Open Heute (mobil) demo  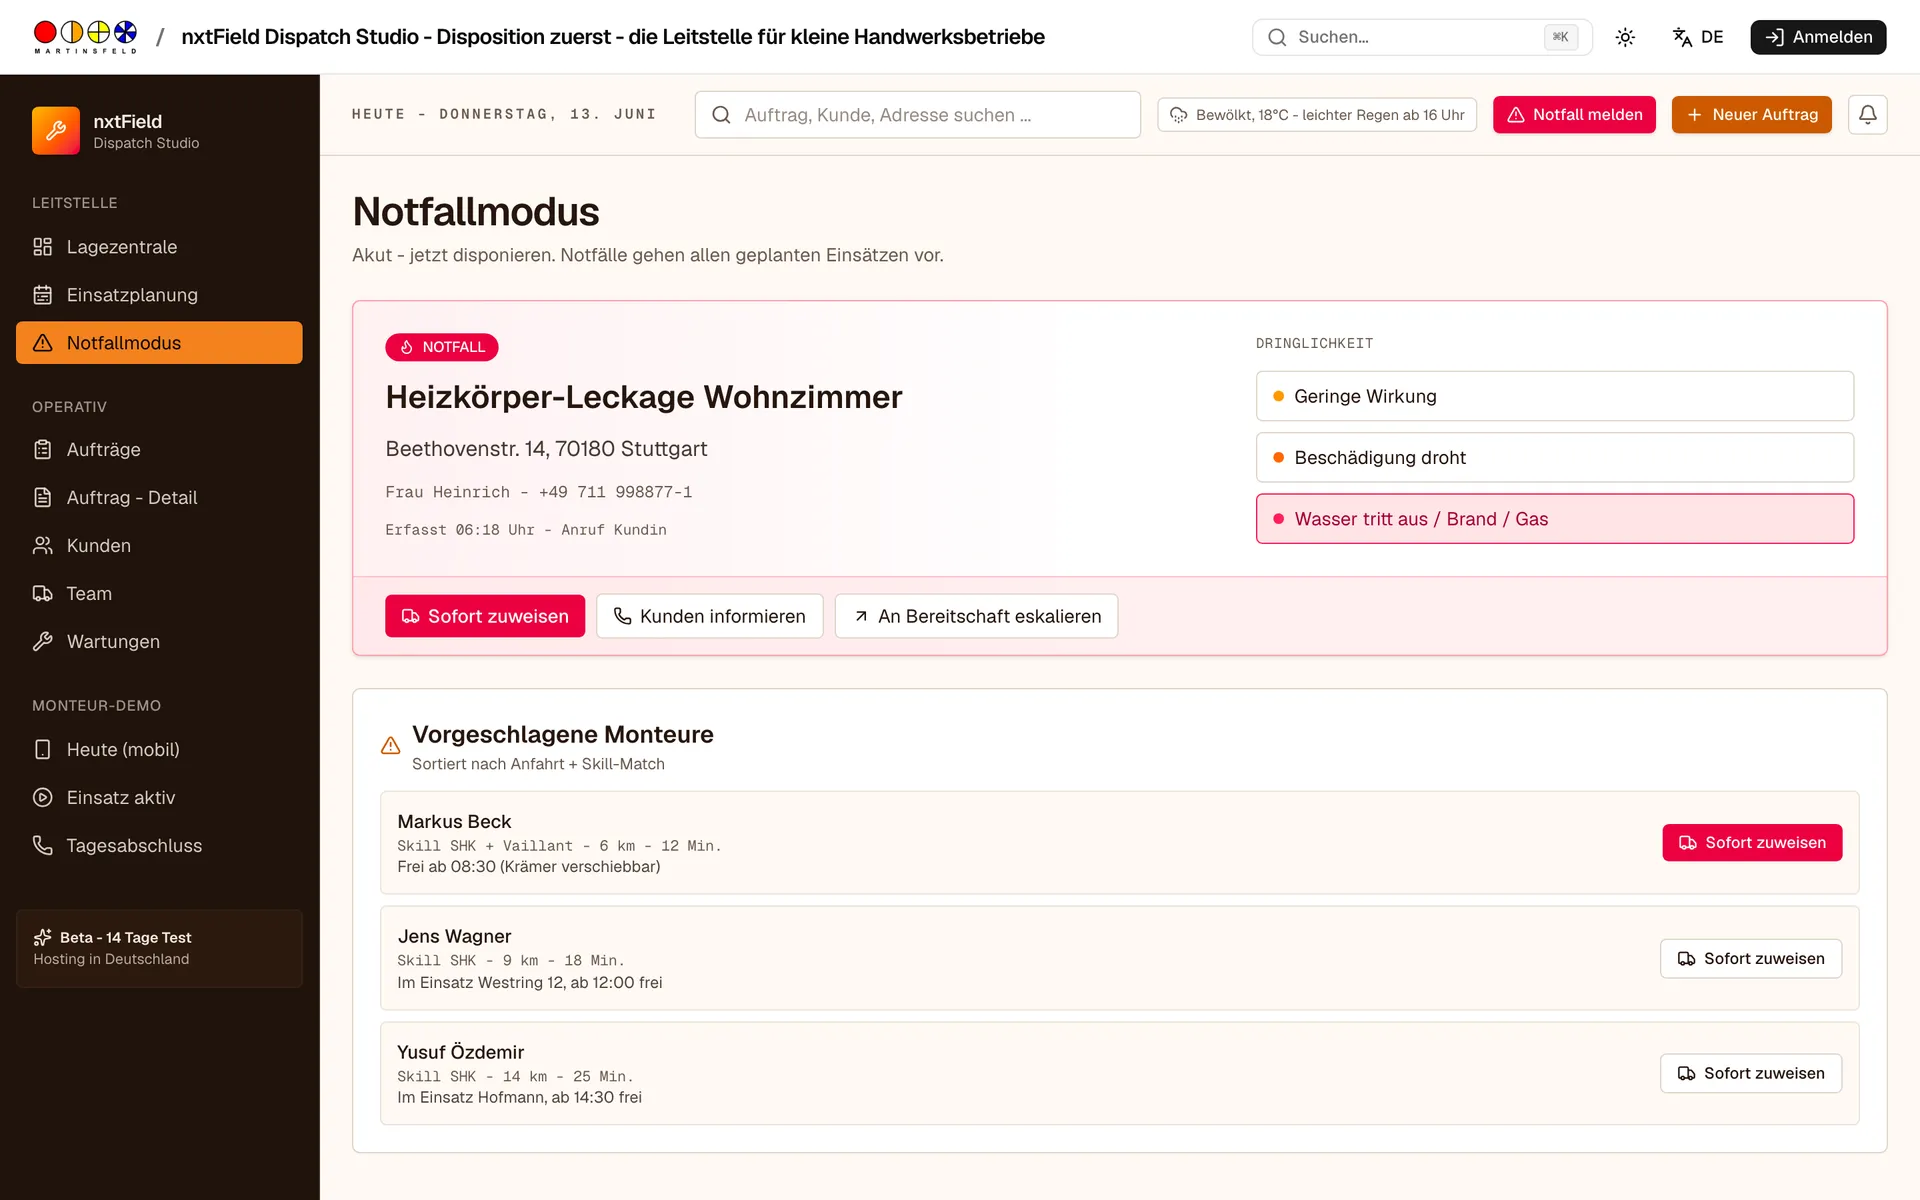pyautogui.click(x=159, y=750)
